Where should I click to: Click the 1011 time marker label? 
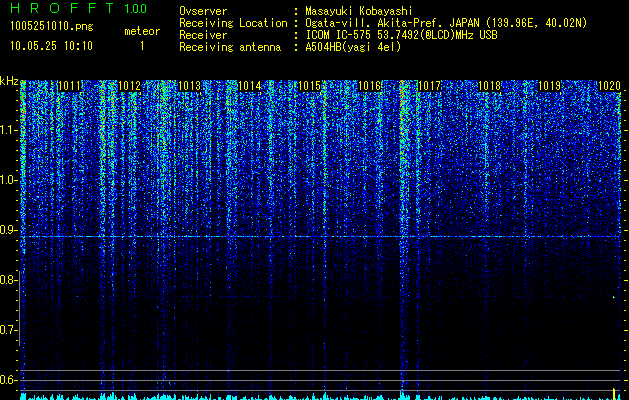(x=69, y=86)
